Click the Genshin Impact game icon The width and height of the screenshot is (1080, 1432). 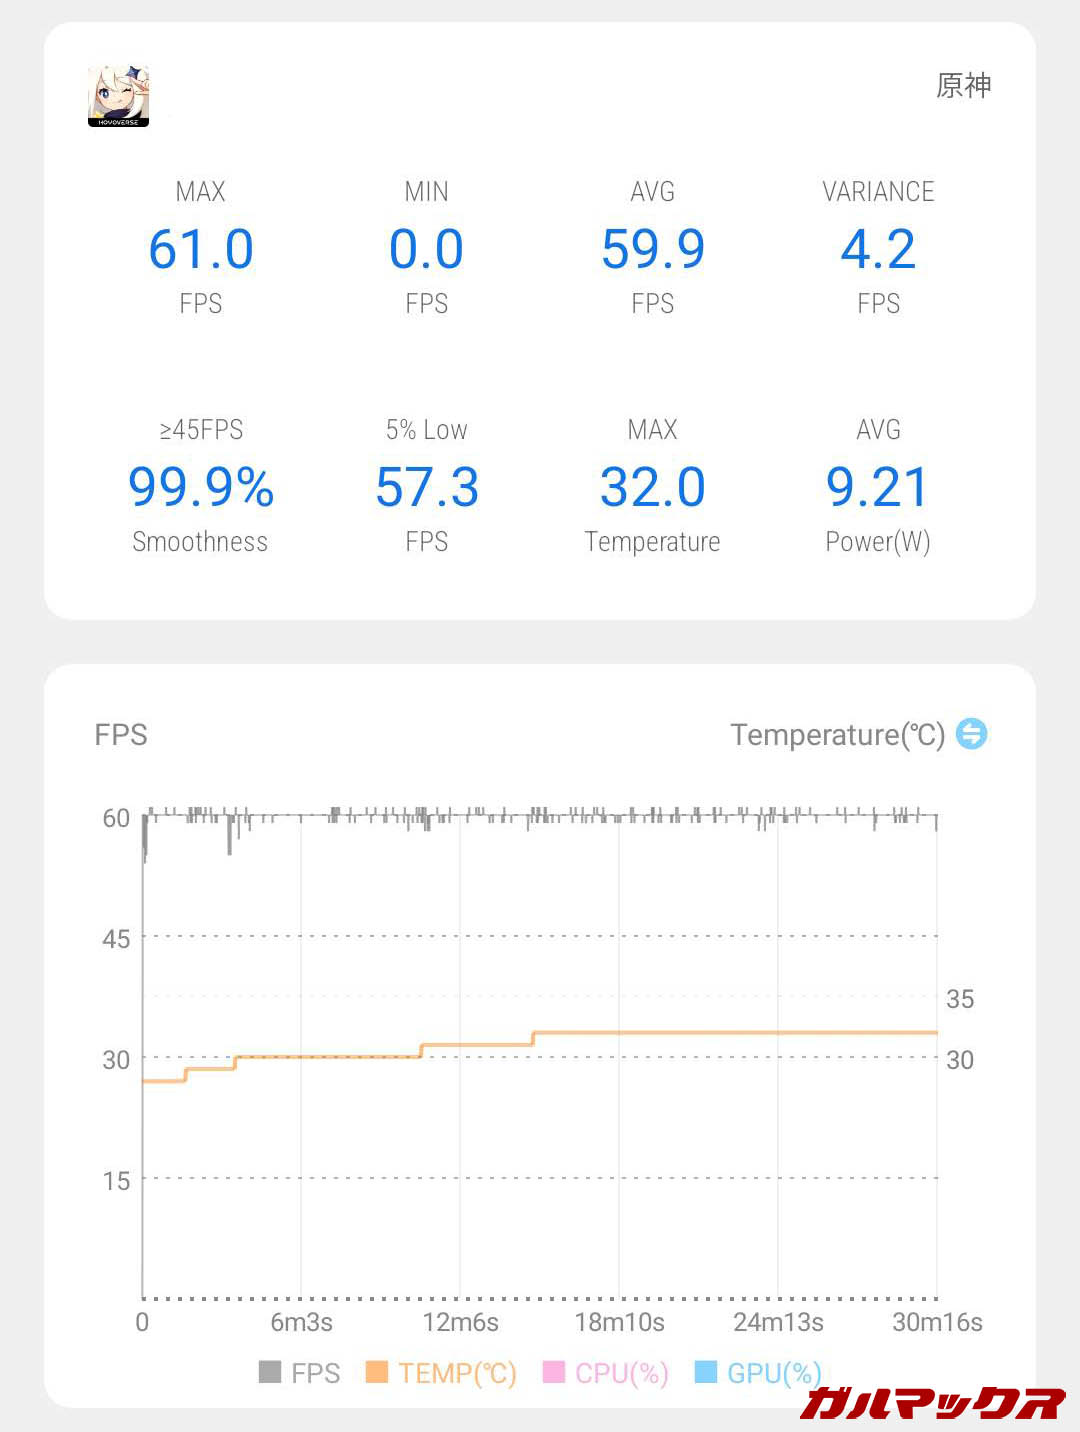tap(118, 96)
